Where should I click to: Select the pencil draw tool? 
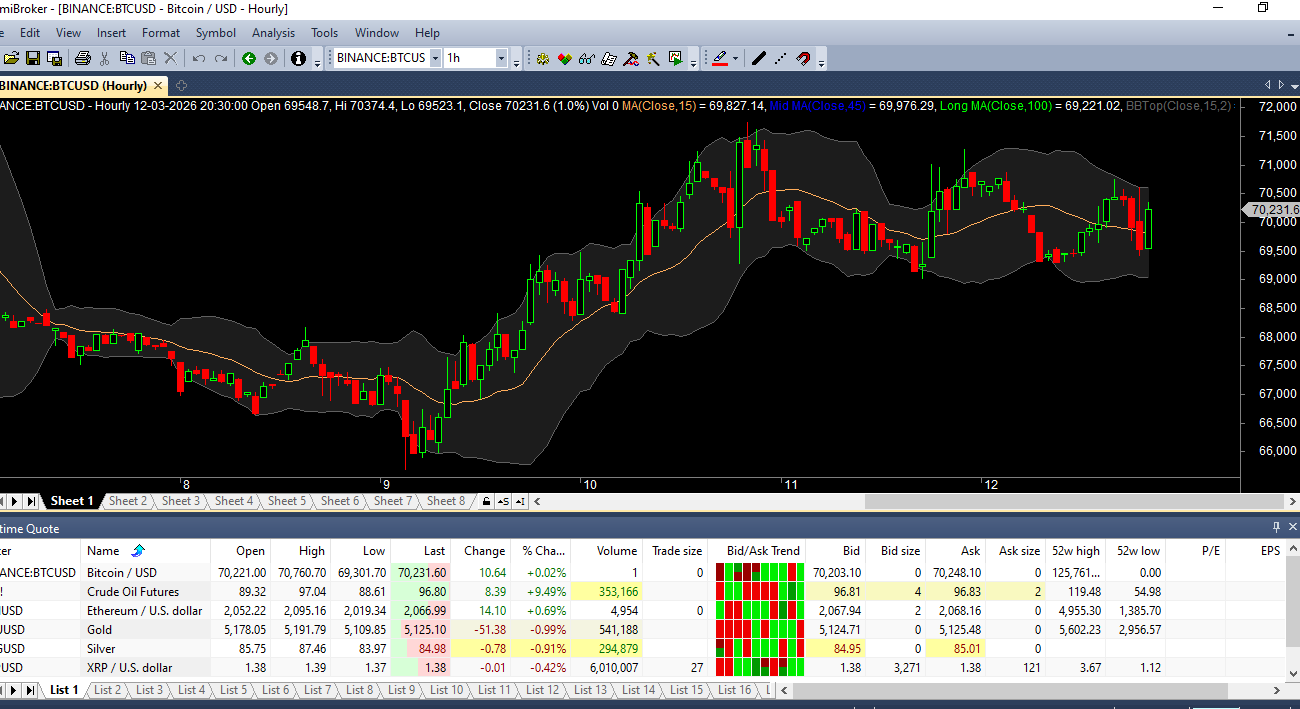click(719, 58)
